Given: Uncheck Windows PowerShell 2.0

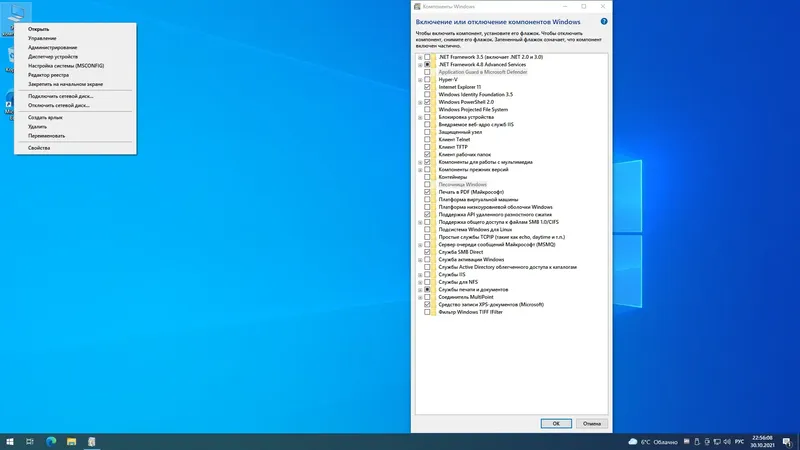Looking at the screenshot, I should pos(427,102).
